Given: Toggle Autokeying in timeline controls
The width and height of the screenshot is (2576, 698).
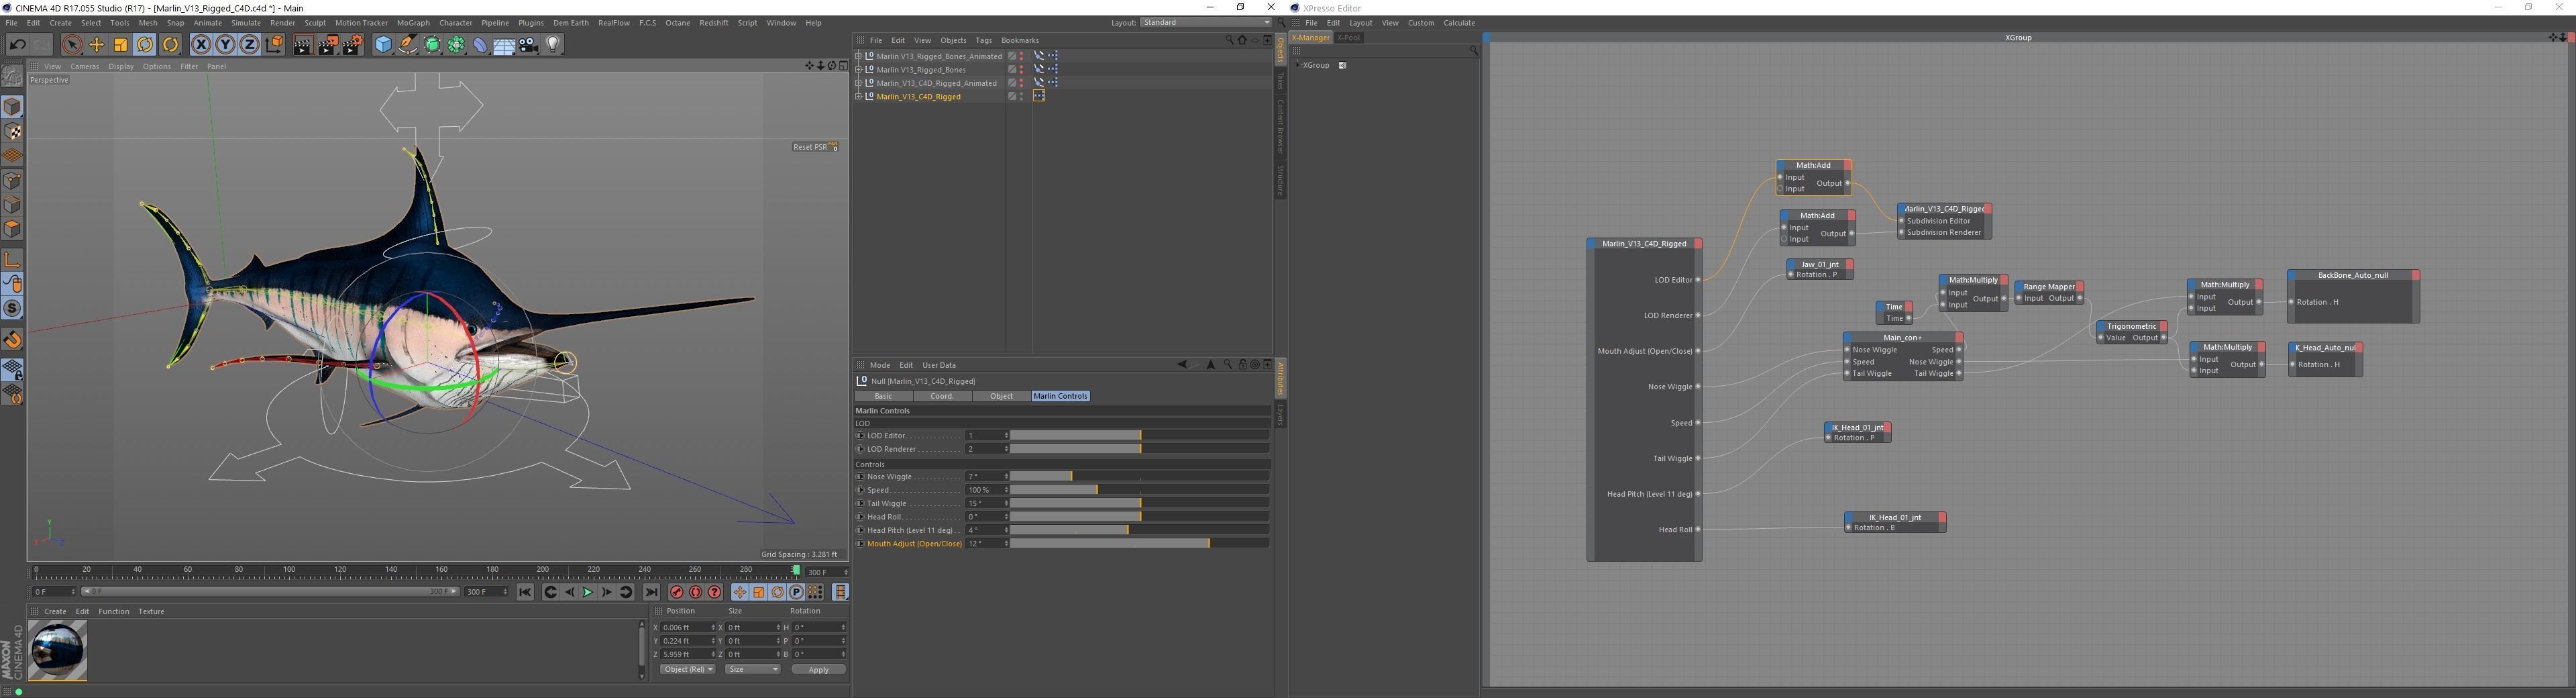Looking at the screenshot, I should click(x=696, y=592).
